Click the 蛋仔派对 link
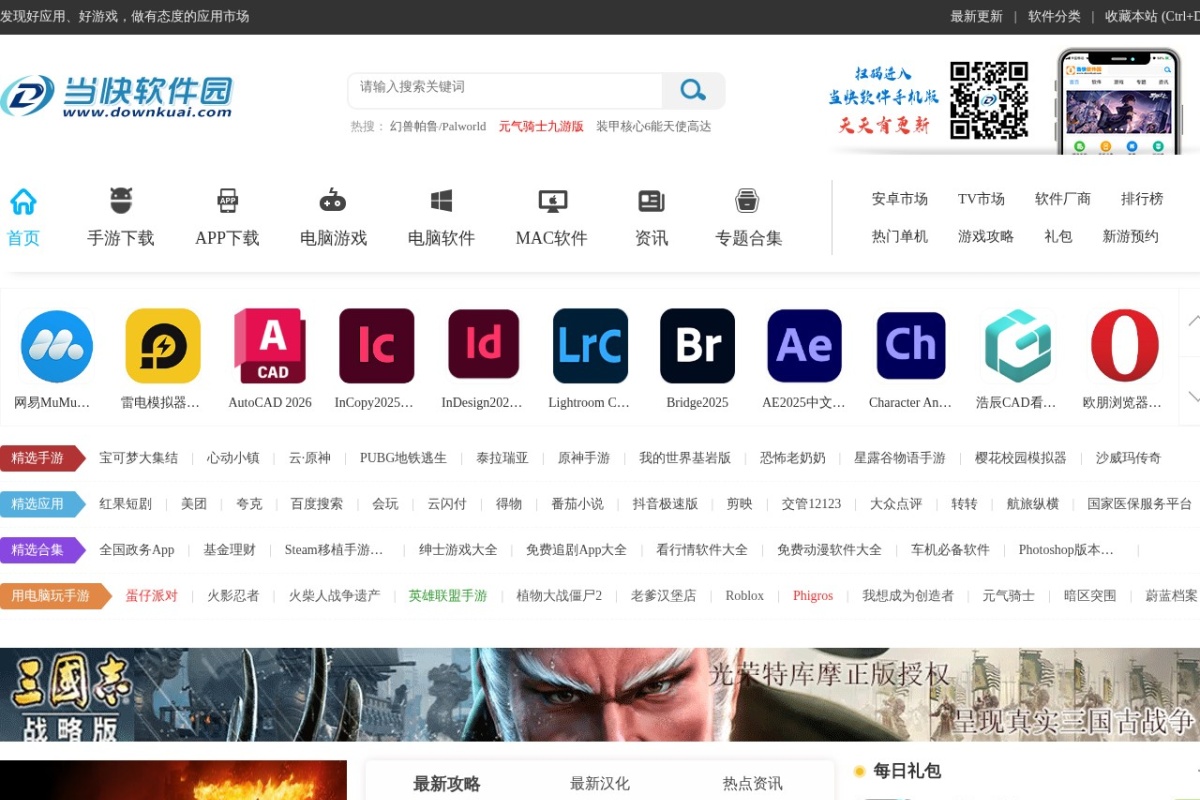1200x800 pixels. click(x=151, y=596)
